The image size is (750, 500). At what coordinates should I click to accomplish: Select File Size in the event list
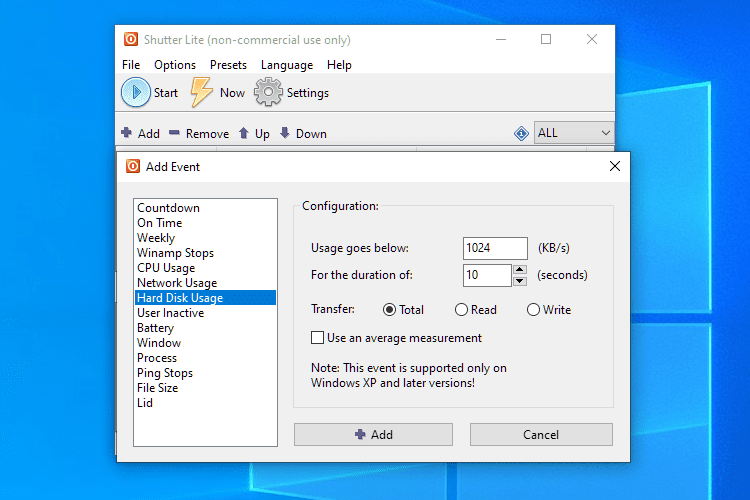click(205, 388)
